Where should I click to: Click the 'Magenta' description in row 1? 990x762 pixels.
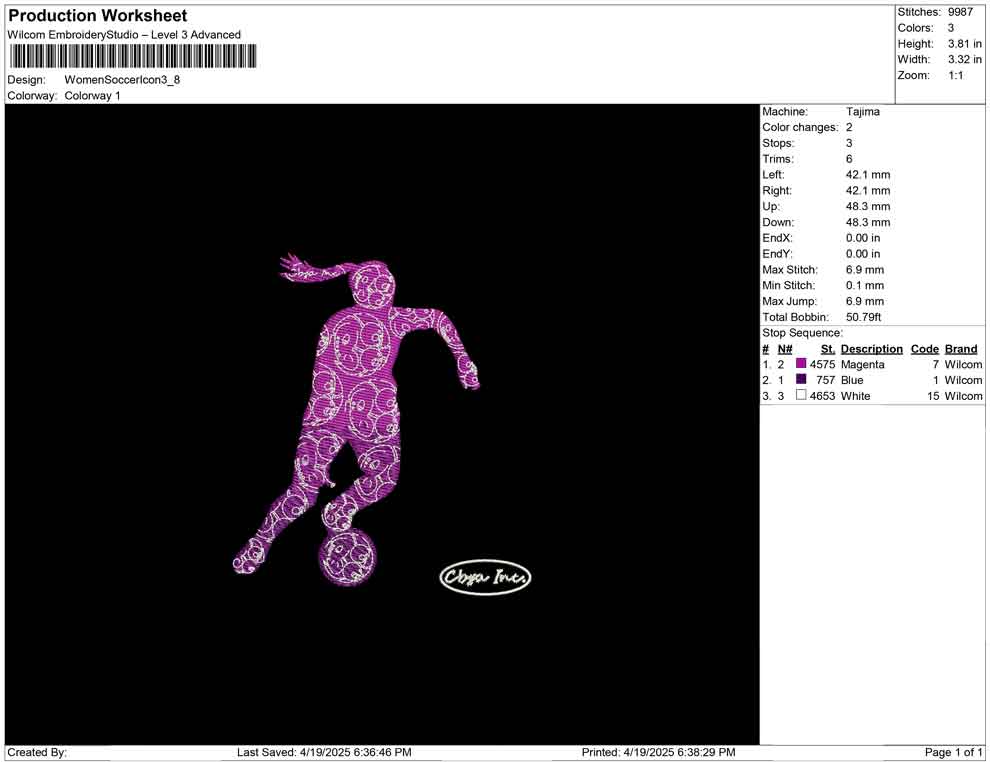(862, 364)
